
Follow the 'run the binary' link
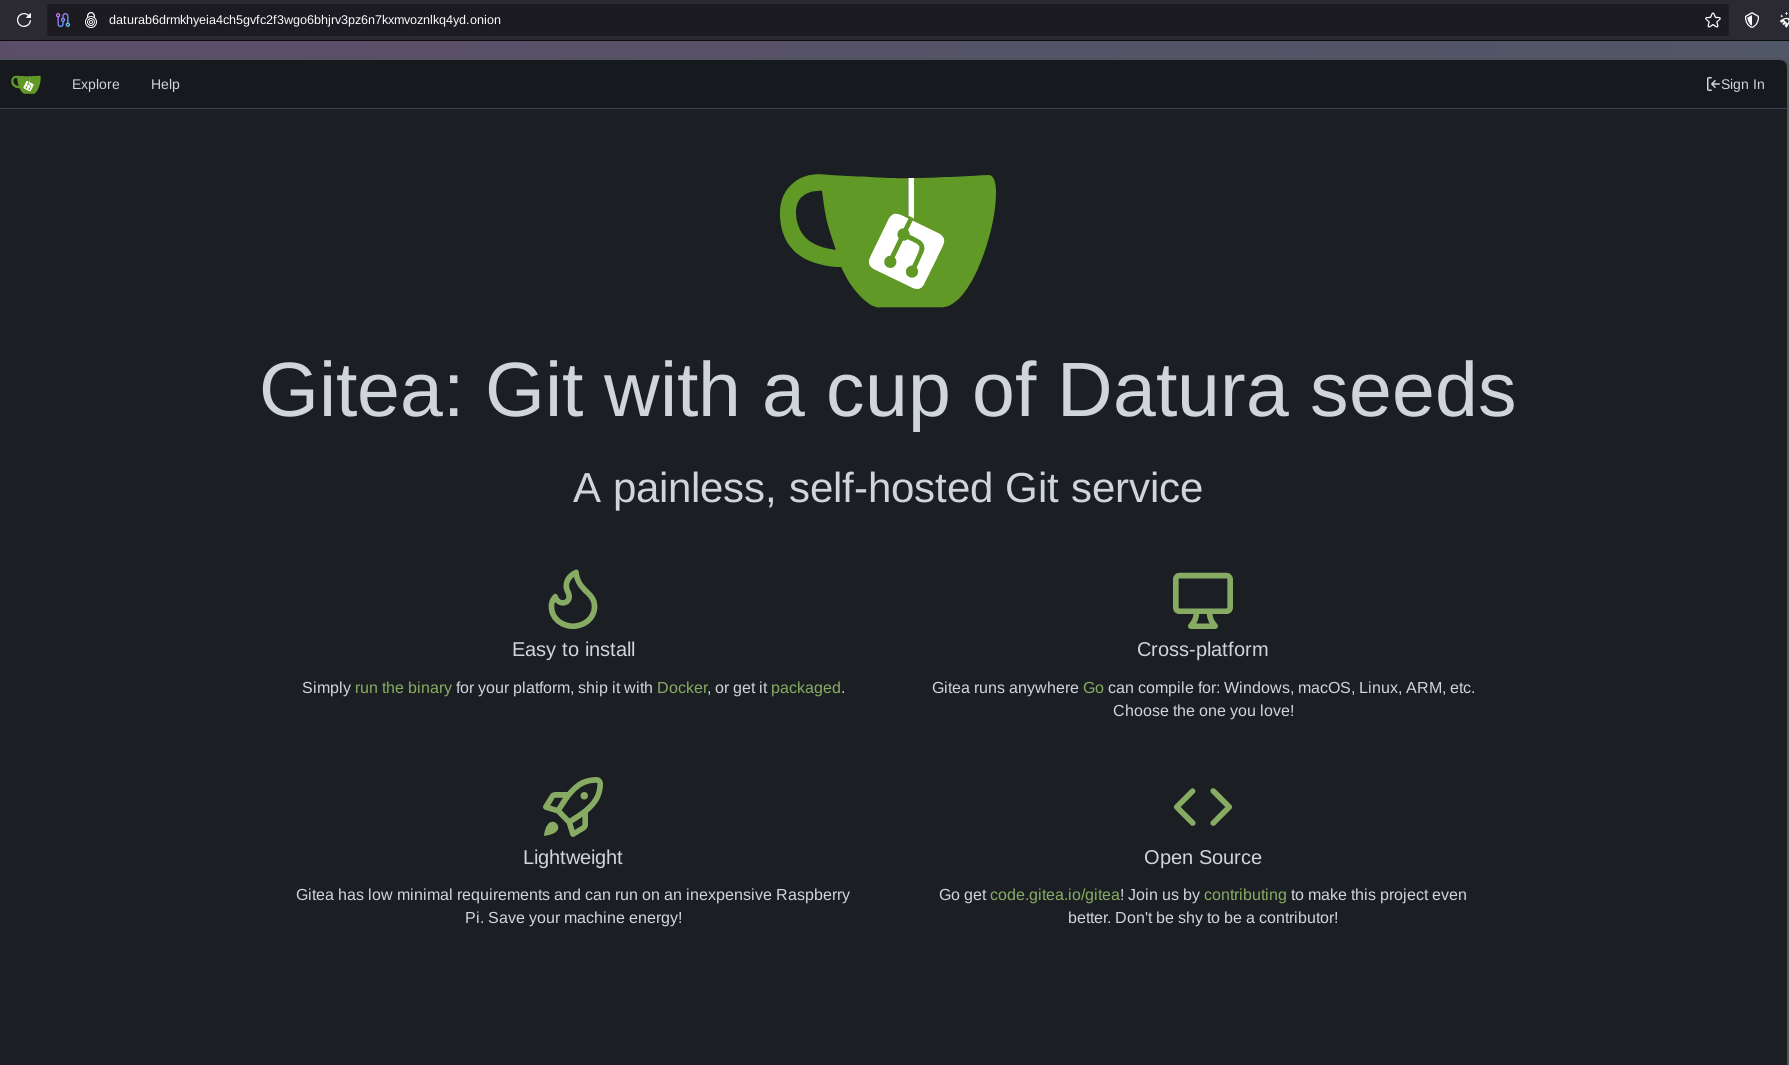(403, 688)
